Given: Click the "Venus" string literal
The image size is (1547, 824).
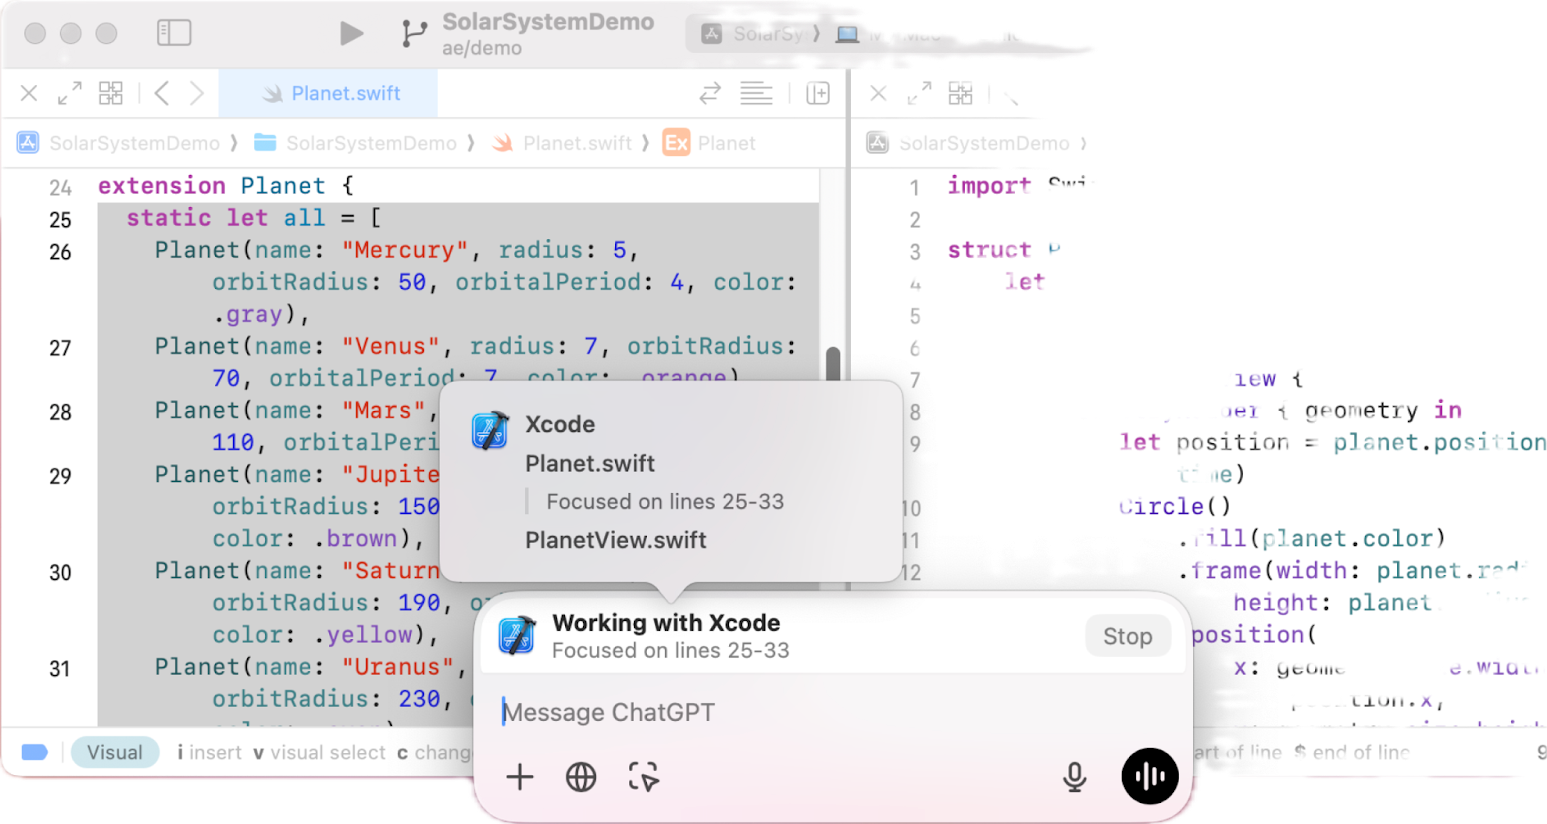Looking at the screenshot, I should 391,346.
